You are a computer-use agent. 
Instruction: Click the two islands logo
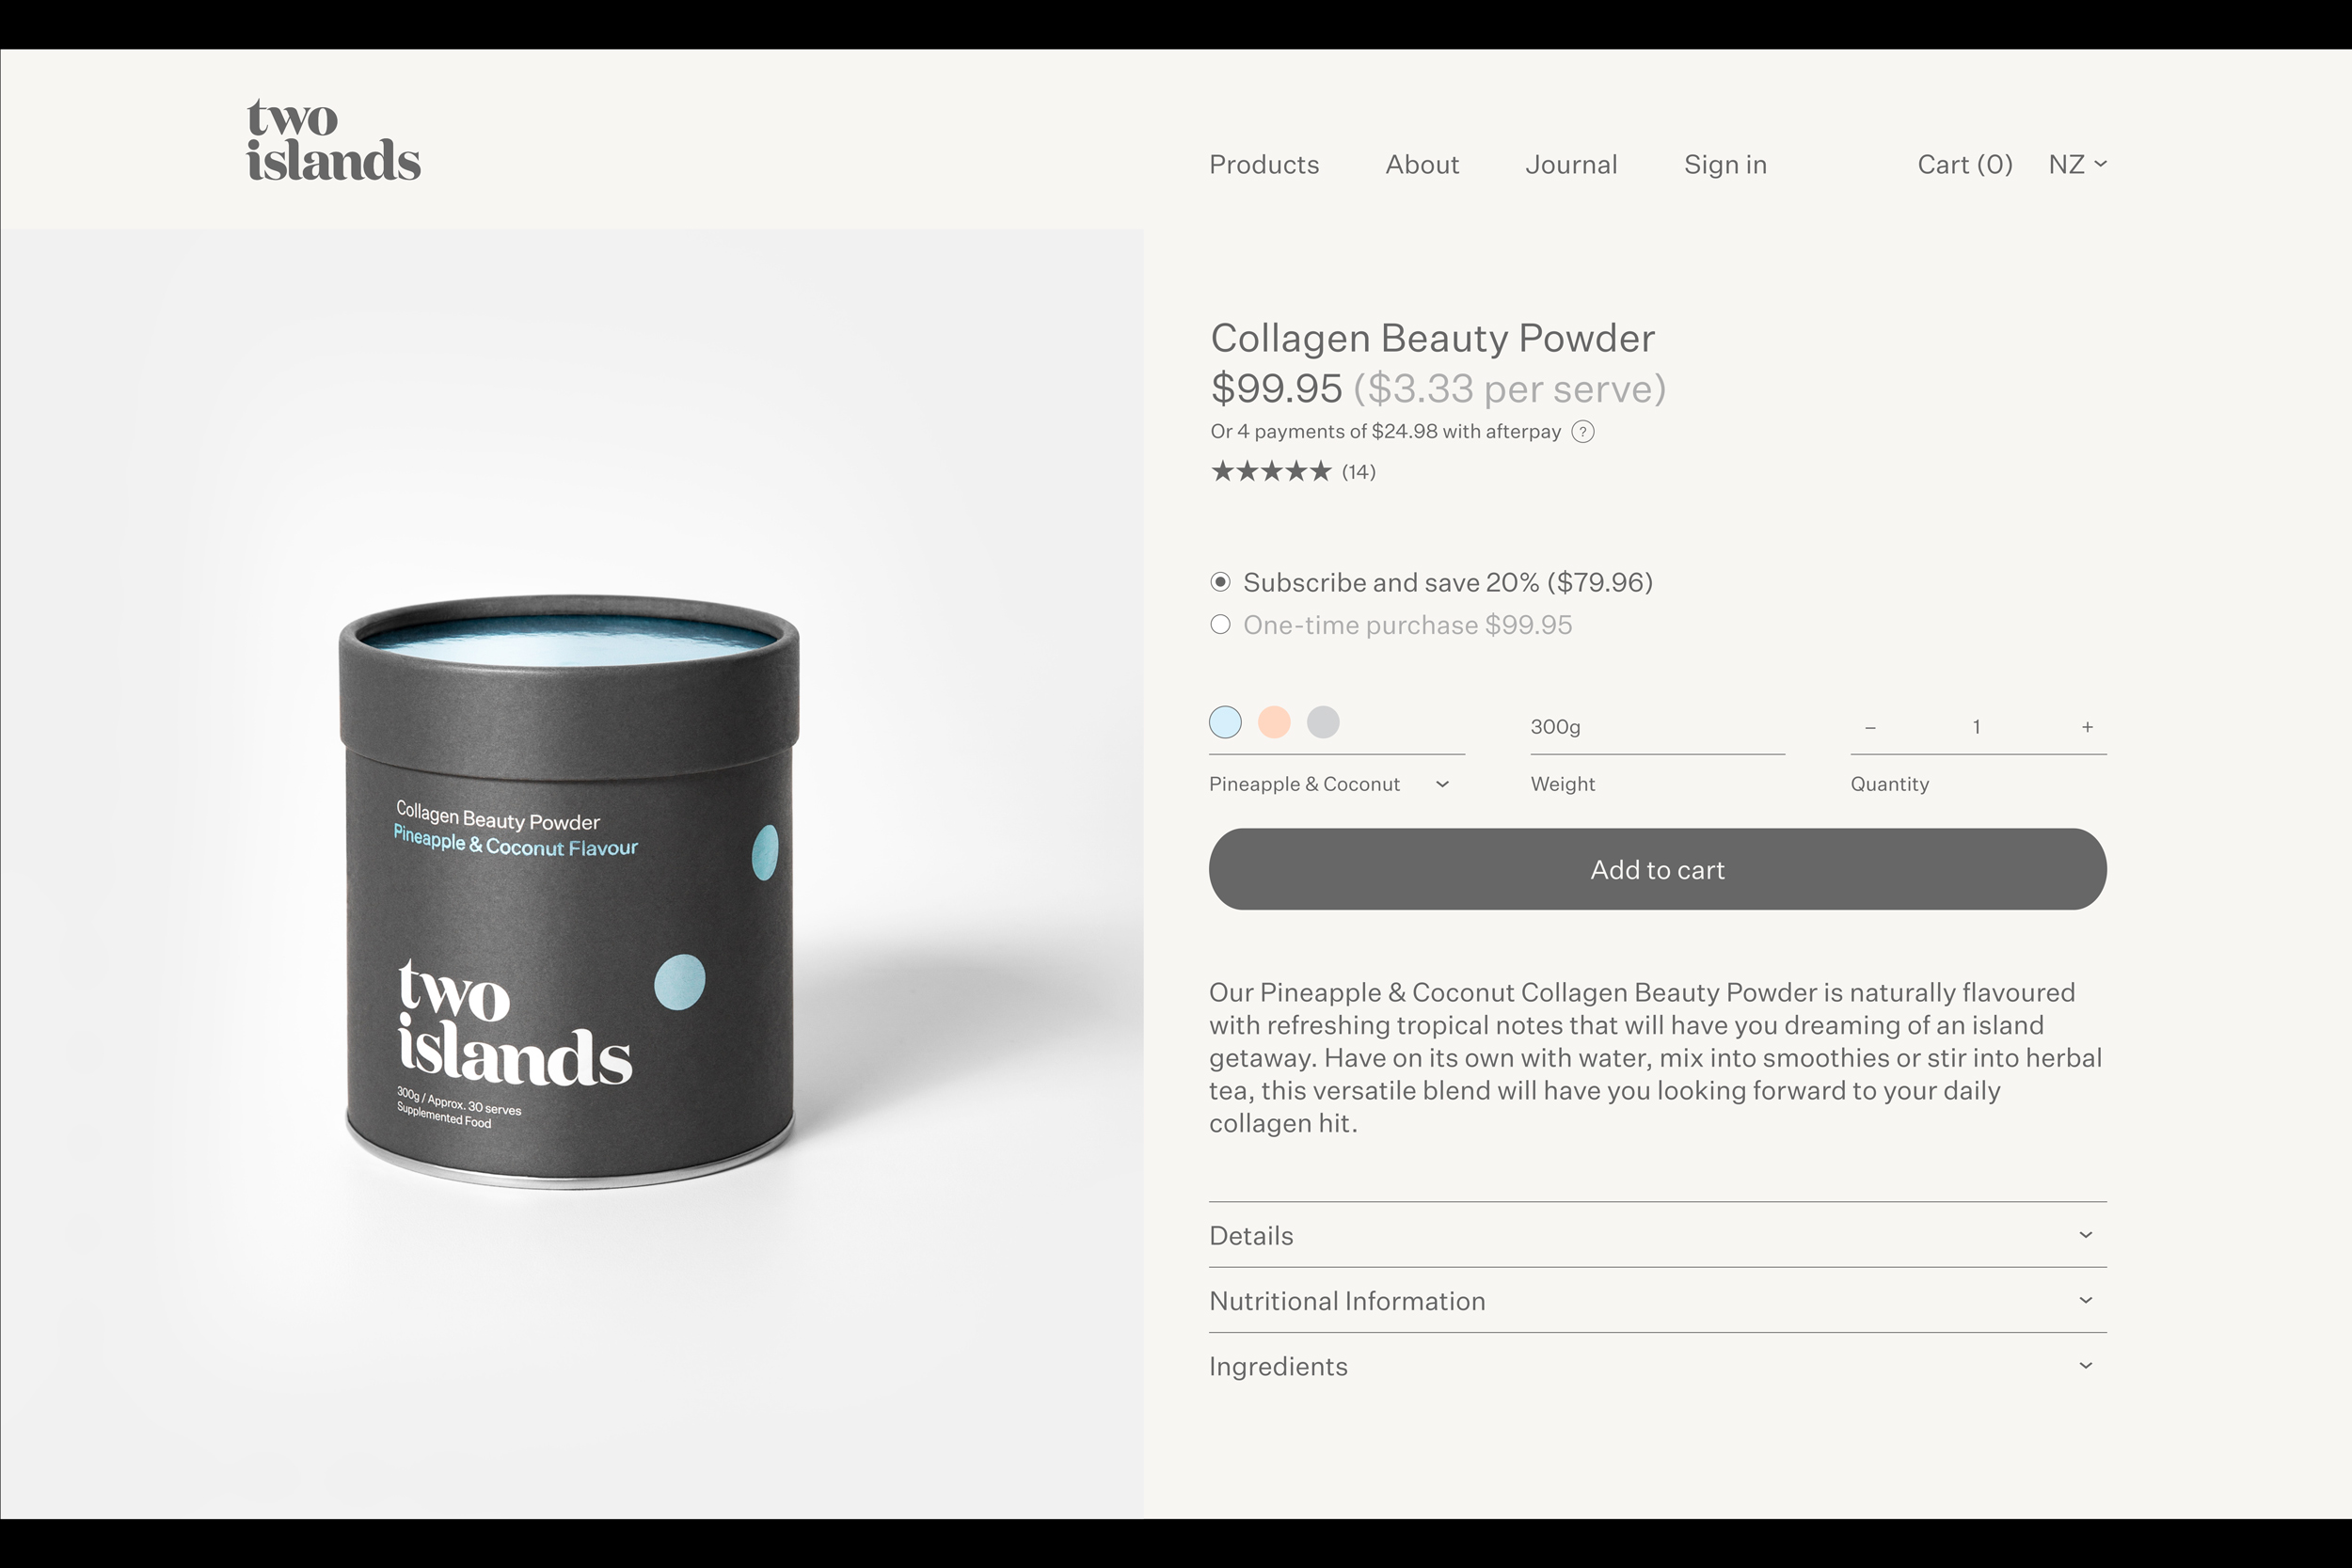(333, 140)
